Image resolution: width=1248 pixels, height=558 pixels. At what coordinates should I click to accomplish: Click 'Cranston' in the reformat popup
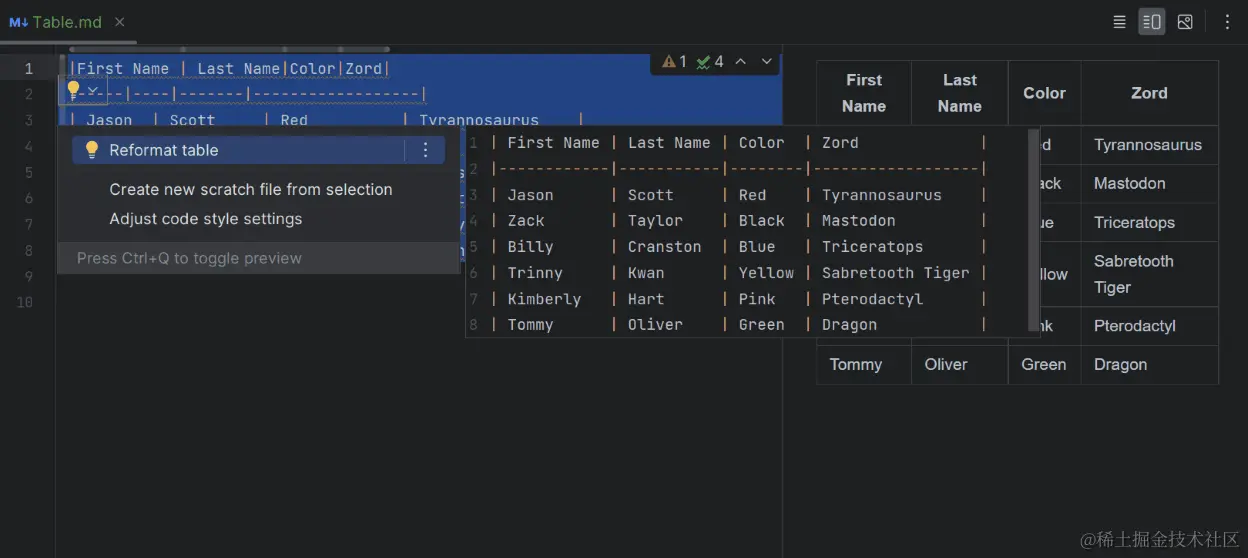coord(665,247)
